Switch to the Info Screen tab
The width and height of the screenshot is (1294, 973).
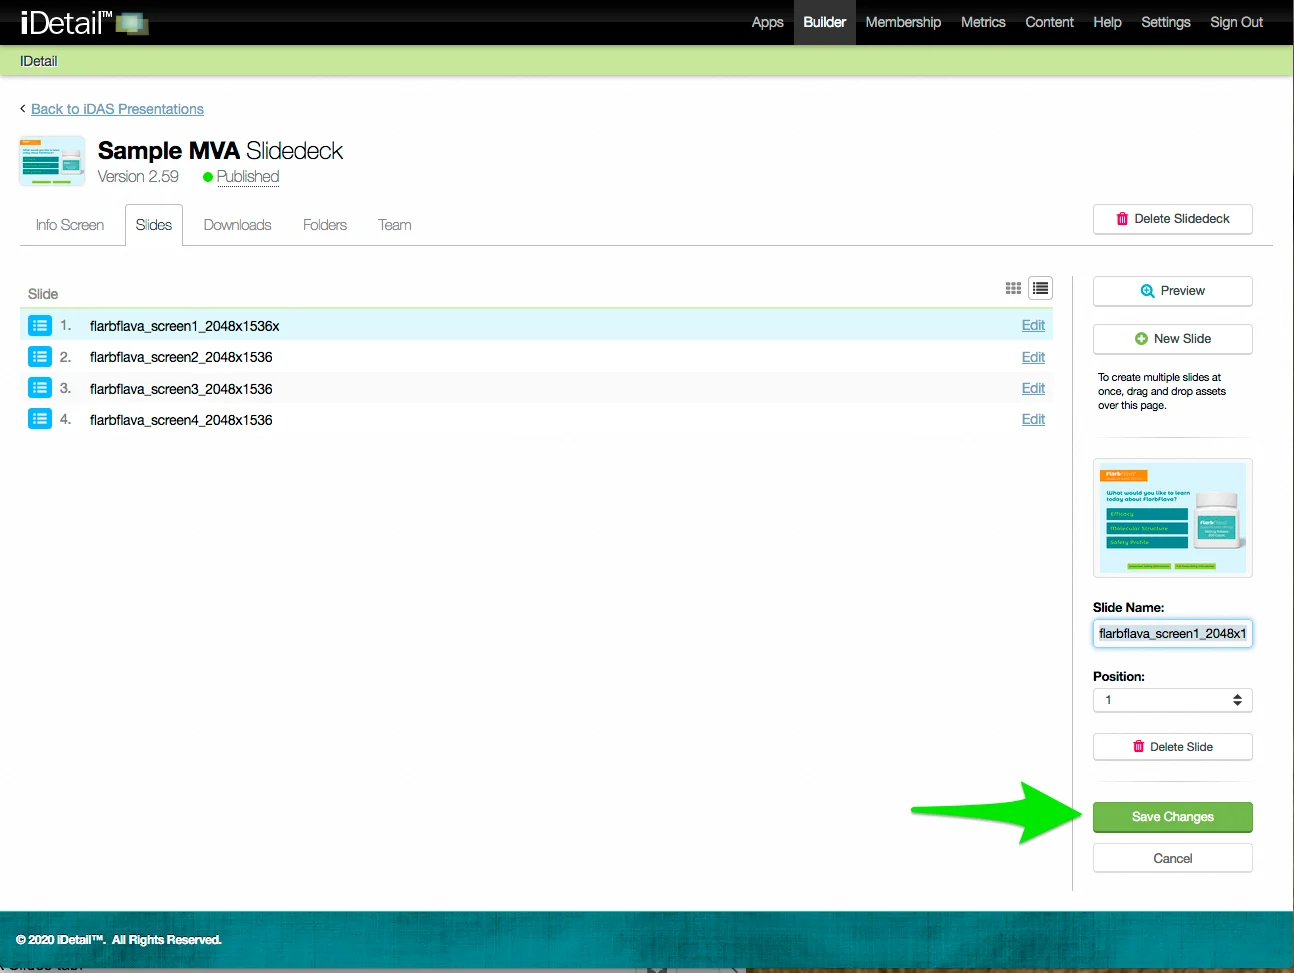coord(70,225)
